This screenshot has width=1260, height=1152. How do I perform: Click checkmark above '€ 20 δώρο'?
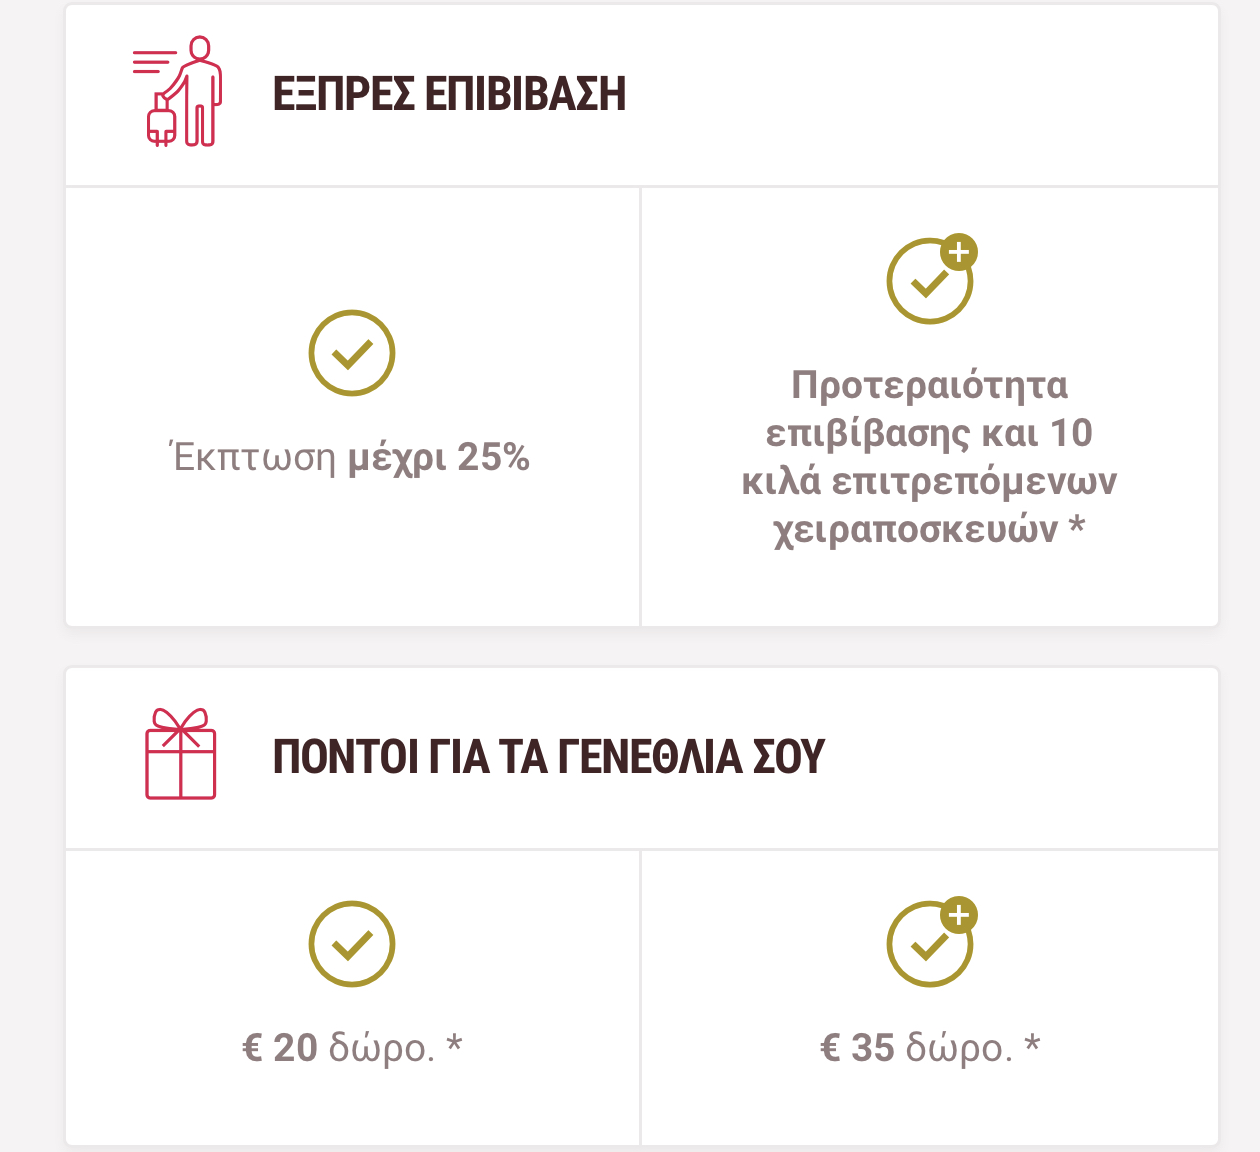[352, 944]
